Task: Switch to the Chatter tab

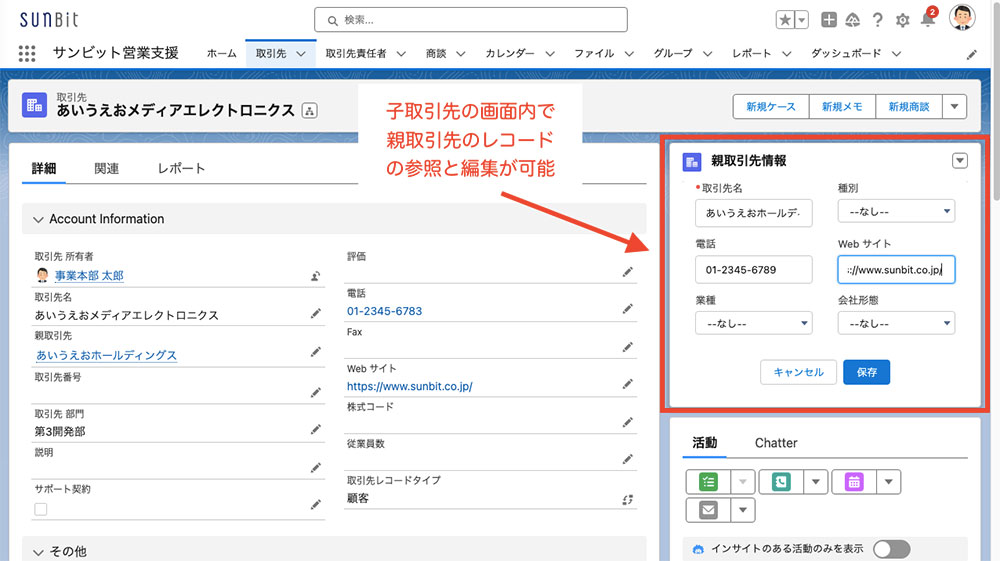Action: click(776, 443)
